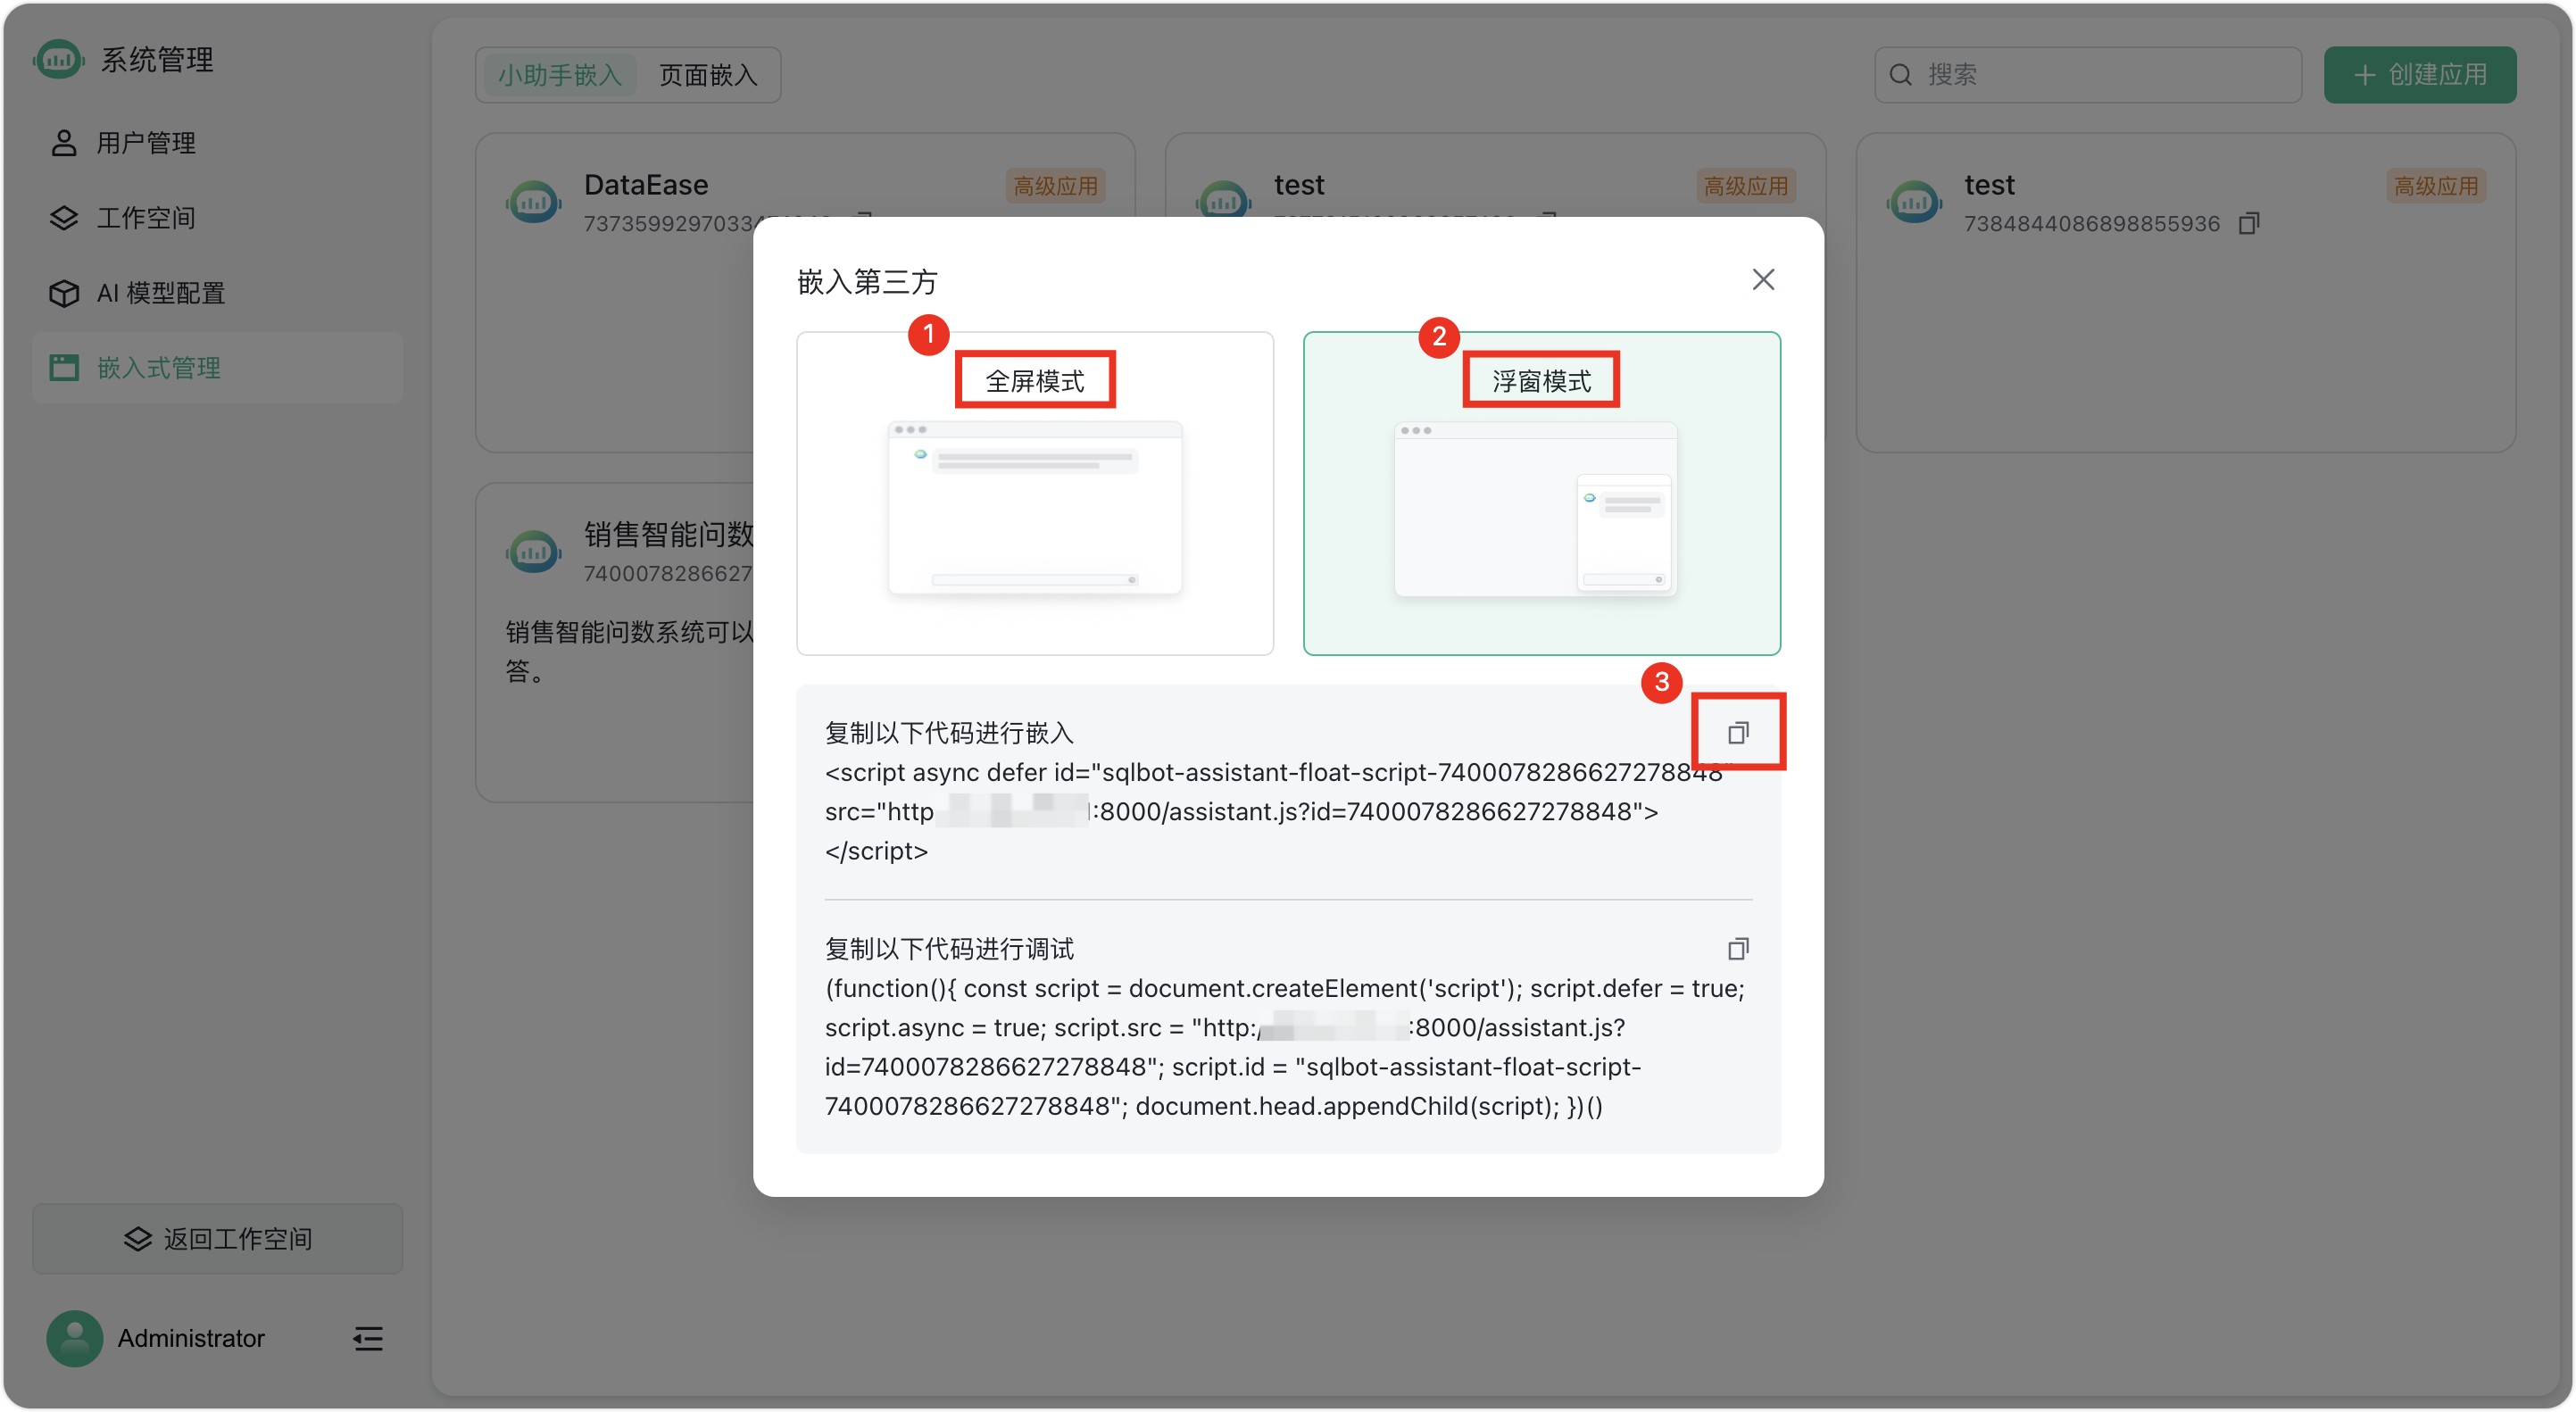Close the 嵌入第三方 dialog
This screenshot has height=1412, width=2576.
point(1763,280)
